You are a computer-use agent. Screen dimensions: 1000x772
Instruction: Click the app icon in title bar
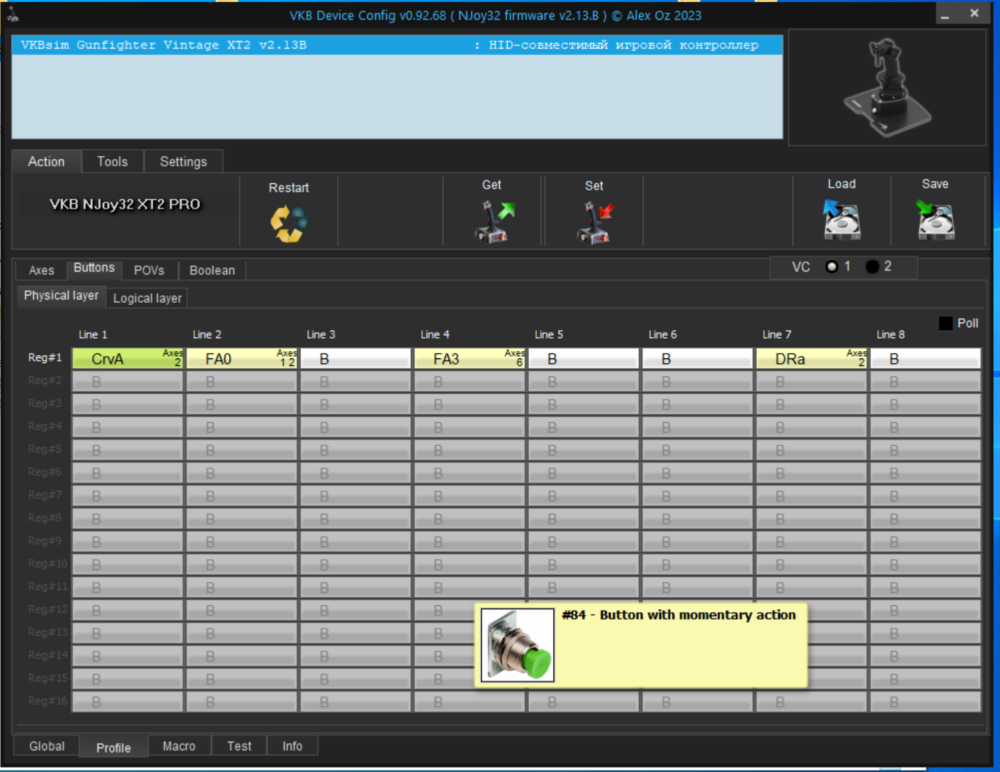point(12,14)
